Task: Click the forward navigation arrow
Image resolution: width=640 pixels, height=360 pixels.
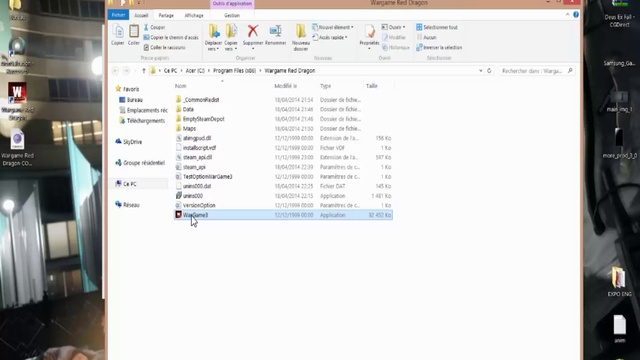Action: (x=126, y=71)
